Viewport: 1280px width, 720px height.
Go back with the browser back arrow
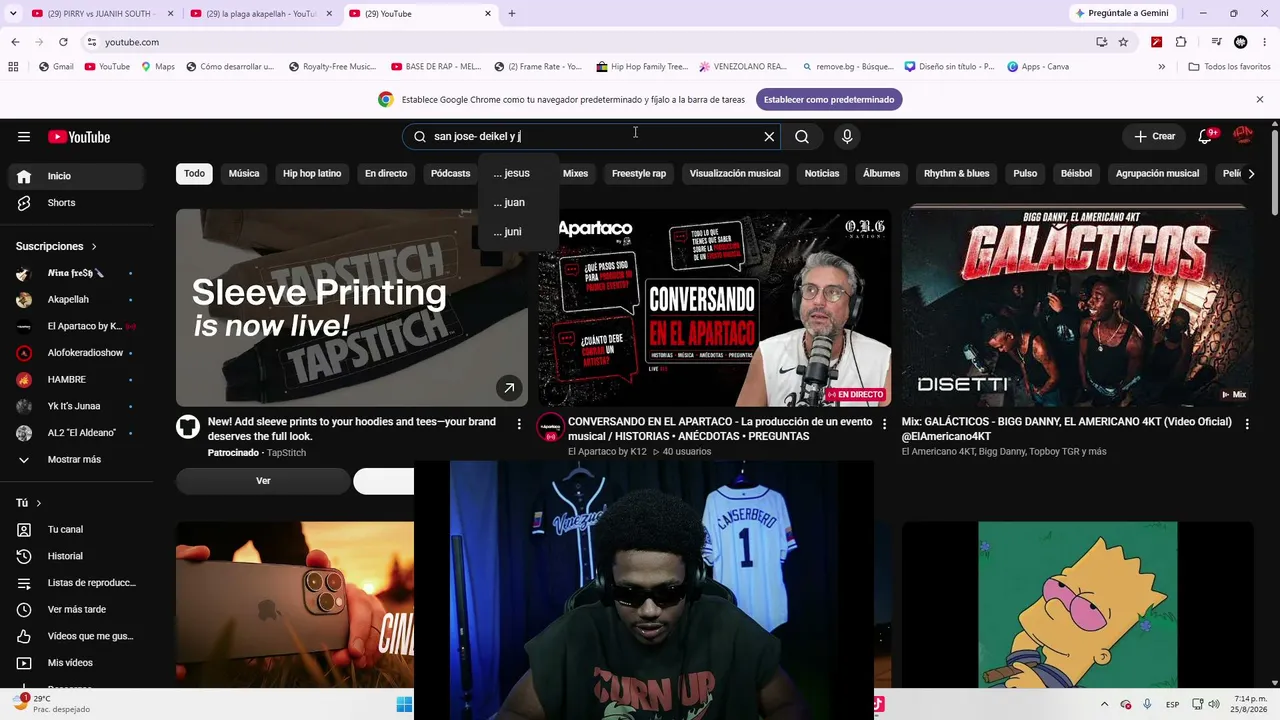click(x=15, y=42)
